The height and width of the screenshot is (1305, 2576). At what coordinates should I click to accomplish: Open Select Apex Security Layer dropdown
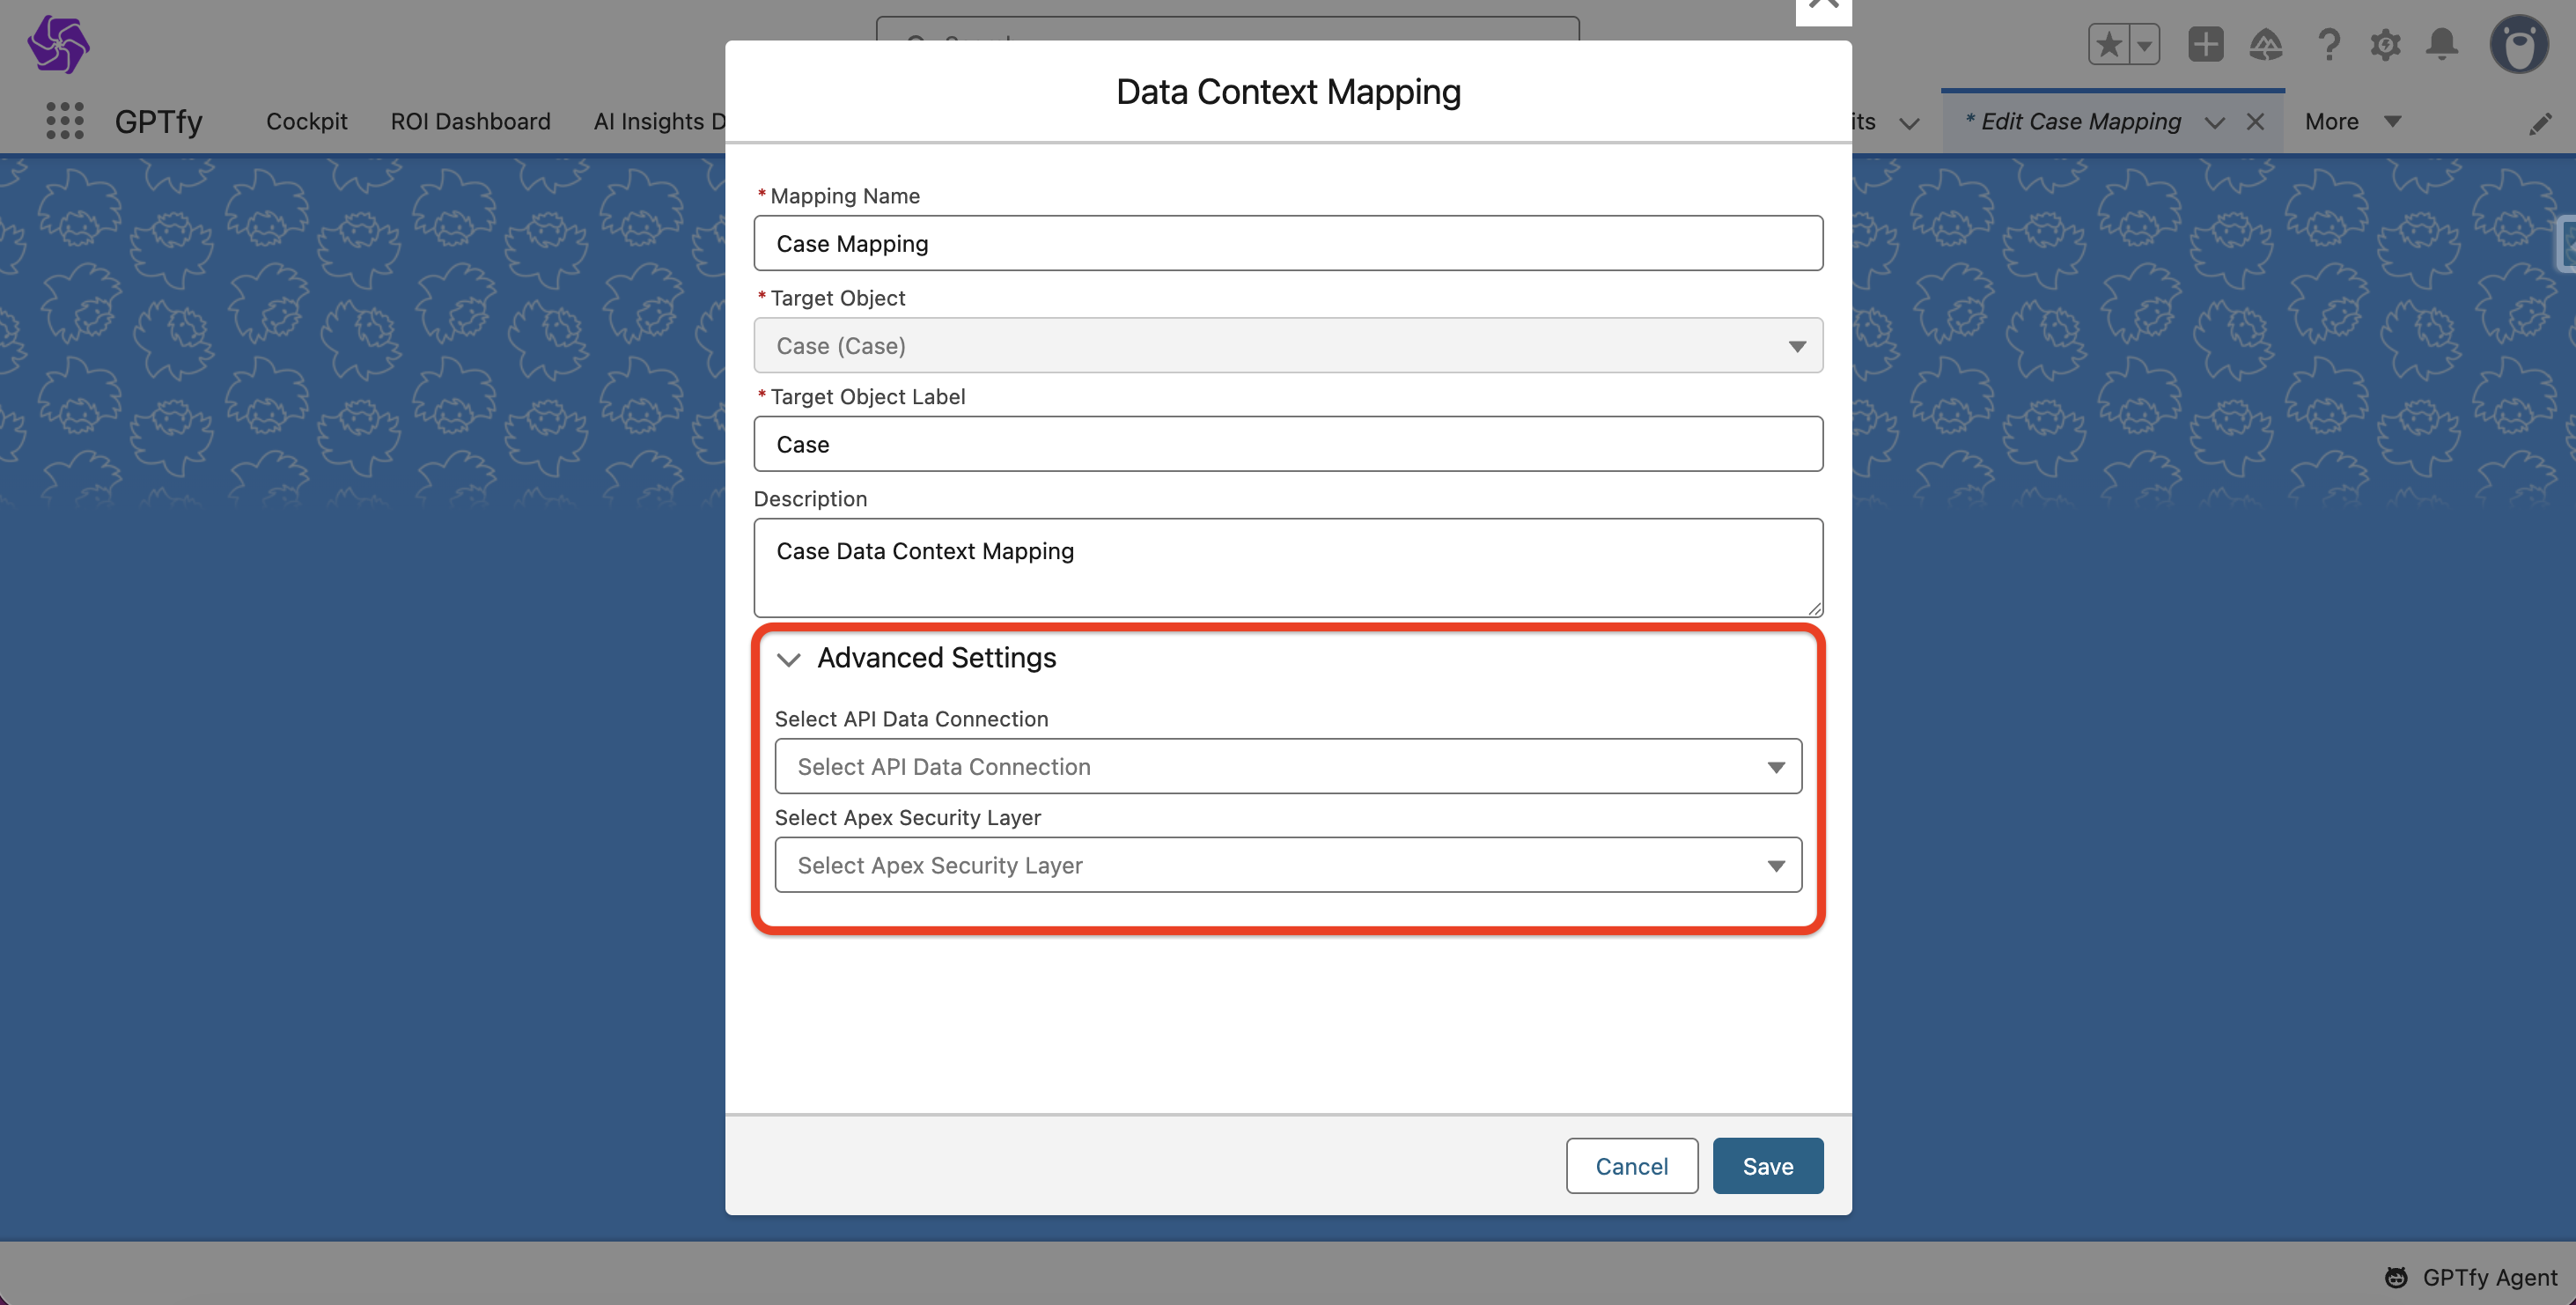[1287, 865]
